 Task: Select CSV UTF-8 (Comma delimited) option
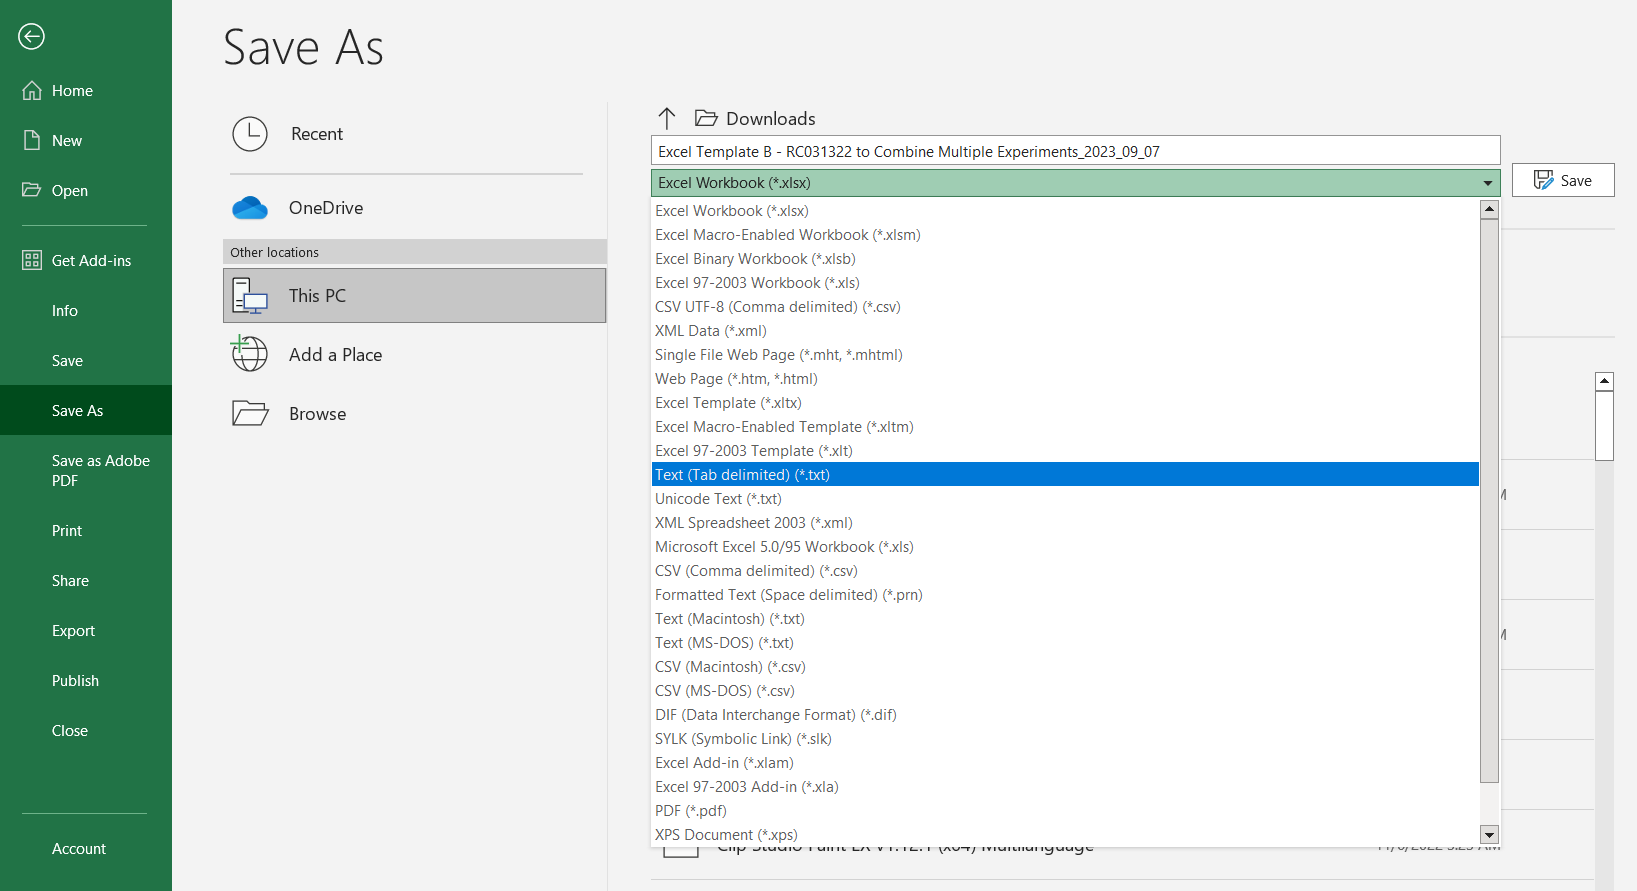tap(1065, 307)
